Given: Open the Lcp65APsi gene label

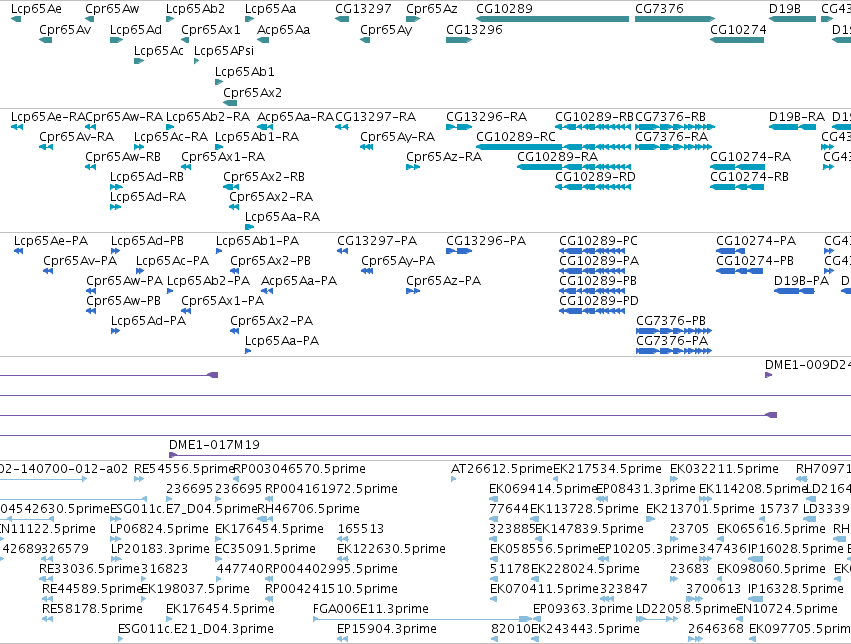Looking at the screenshot, I should [x=224, y=50].
